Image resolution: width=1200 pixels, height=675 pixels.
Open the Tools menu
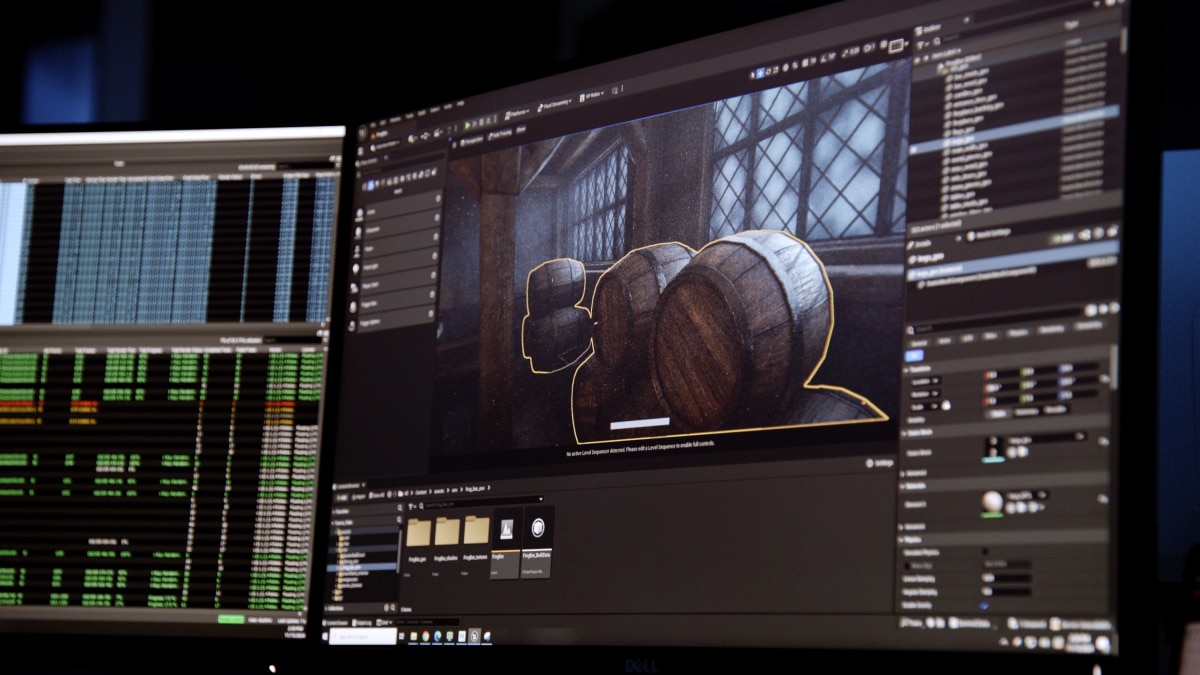click(410, 116)
